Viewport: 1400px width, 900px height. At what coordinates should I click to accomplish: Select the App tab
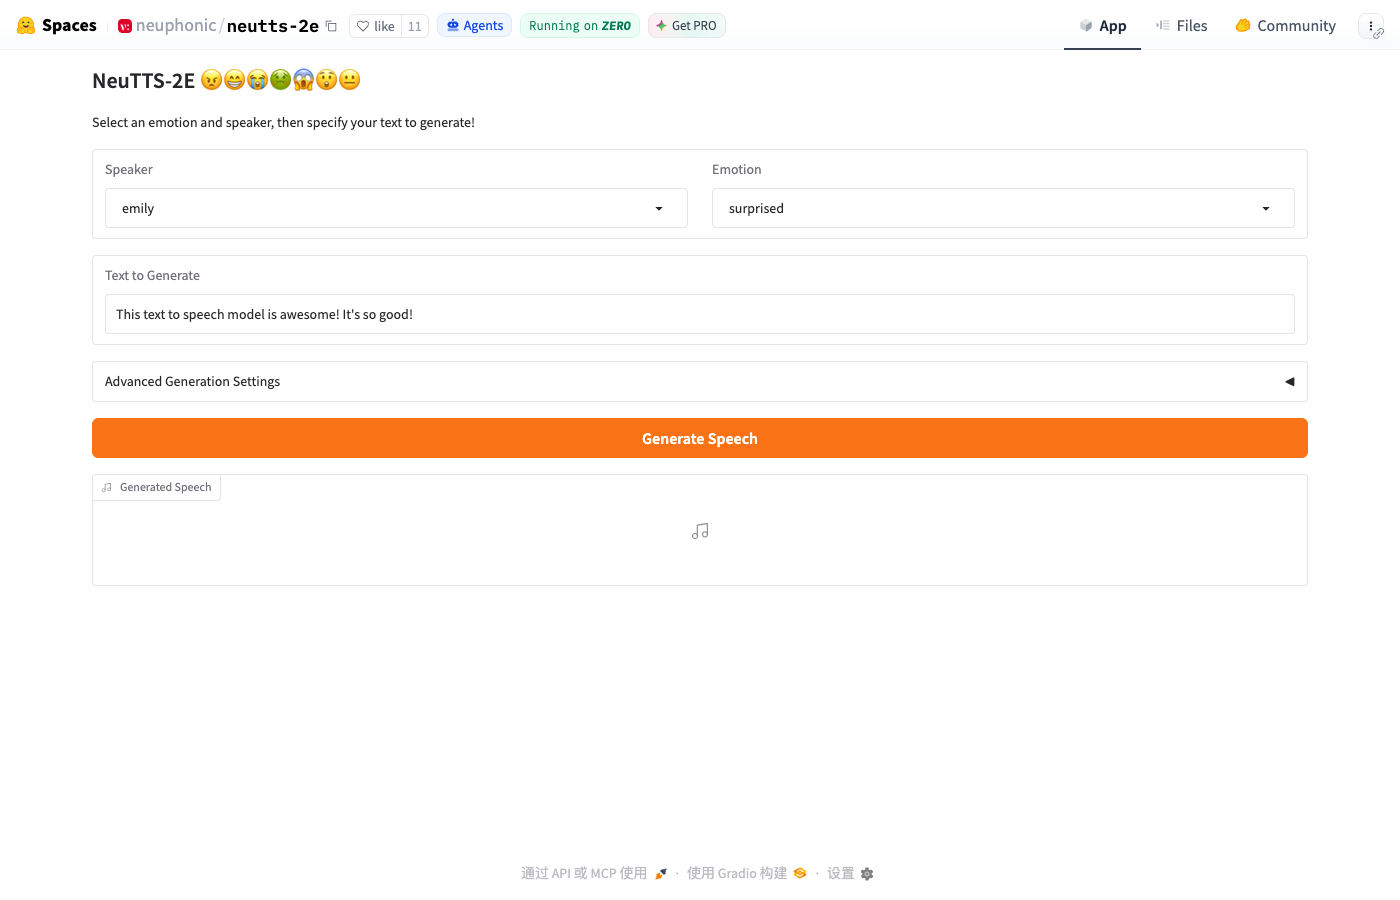click(1102, 26)
